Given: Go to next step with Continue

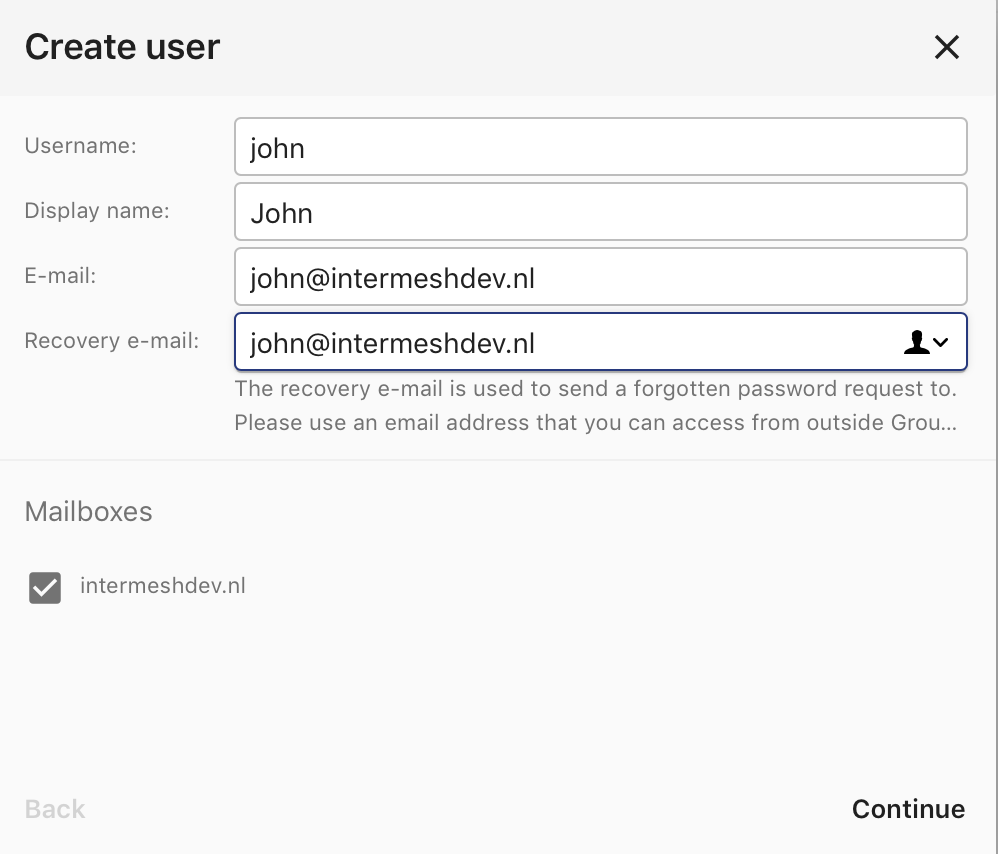Looking at the screenshot, I should point(908,809).
